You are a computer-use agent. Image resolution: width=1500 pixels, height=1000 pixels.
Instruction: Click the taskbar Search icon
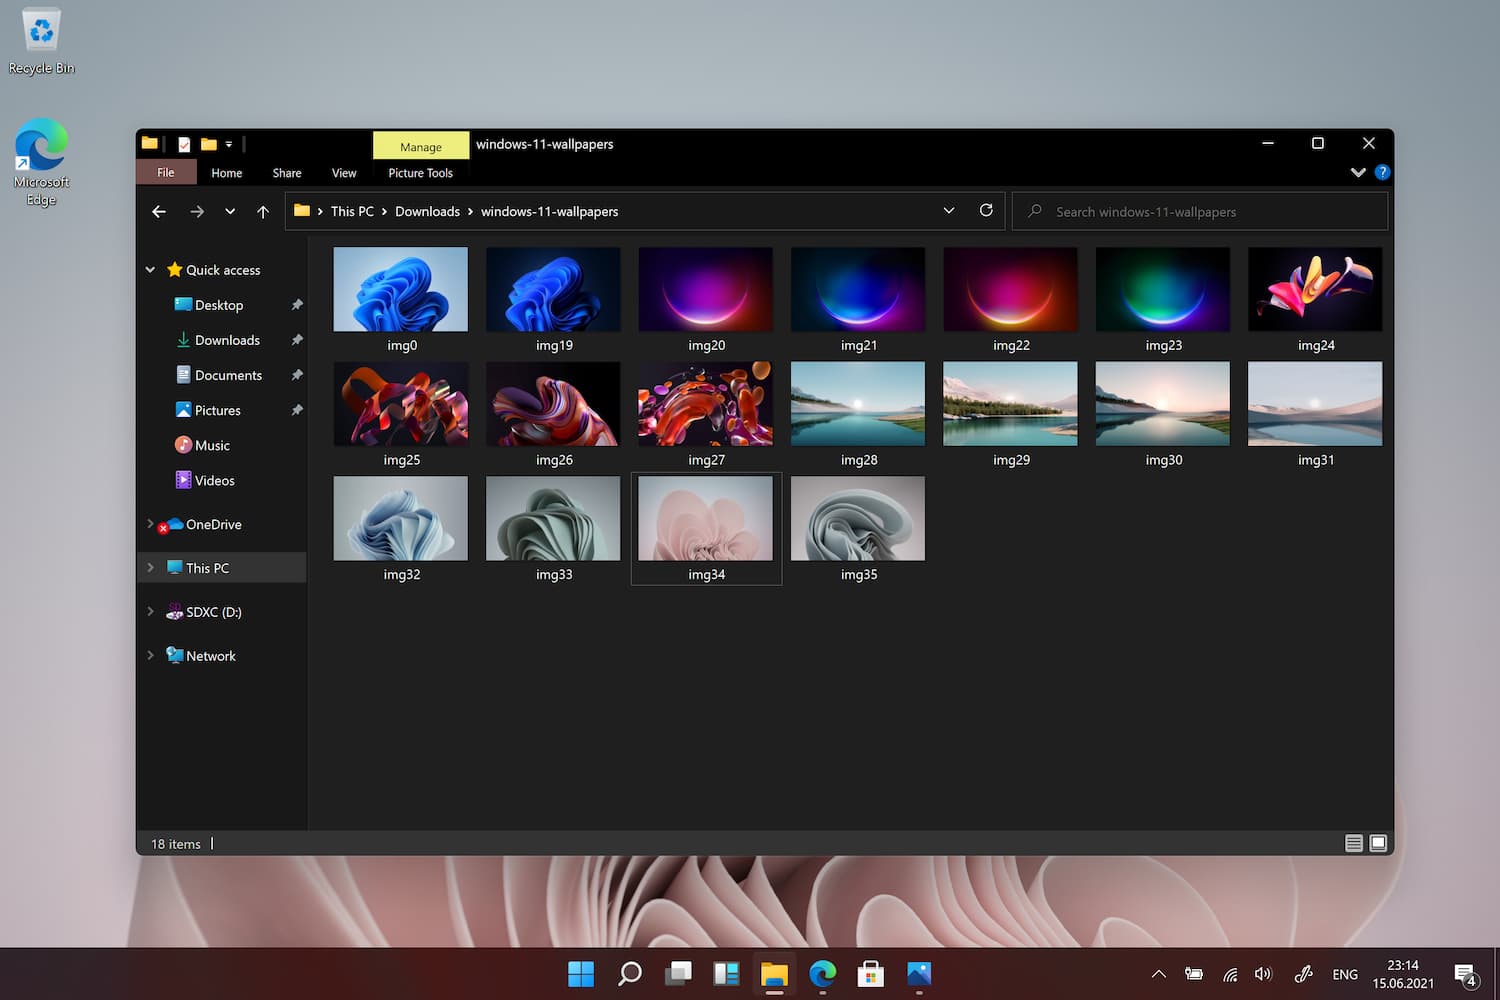click(x=630, y=973)
